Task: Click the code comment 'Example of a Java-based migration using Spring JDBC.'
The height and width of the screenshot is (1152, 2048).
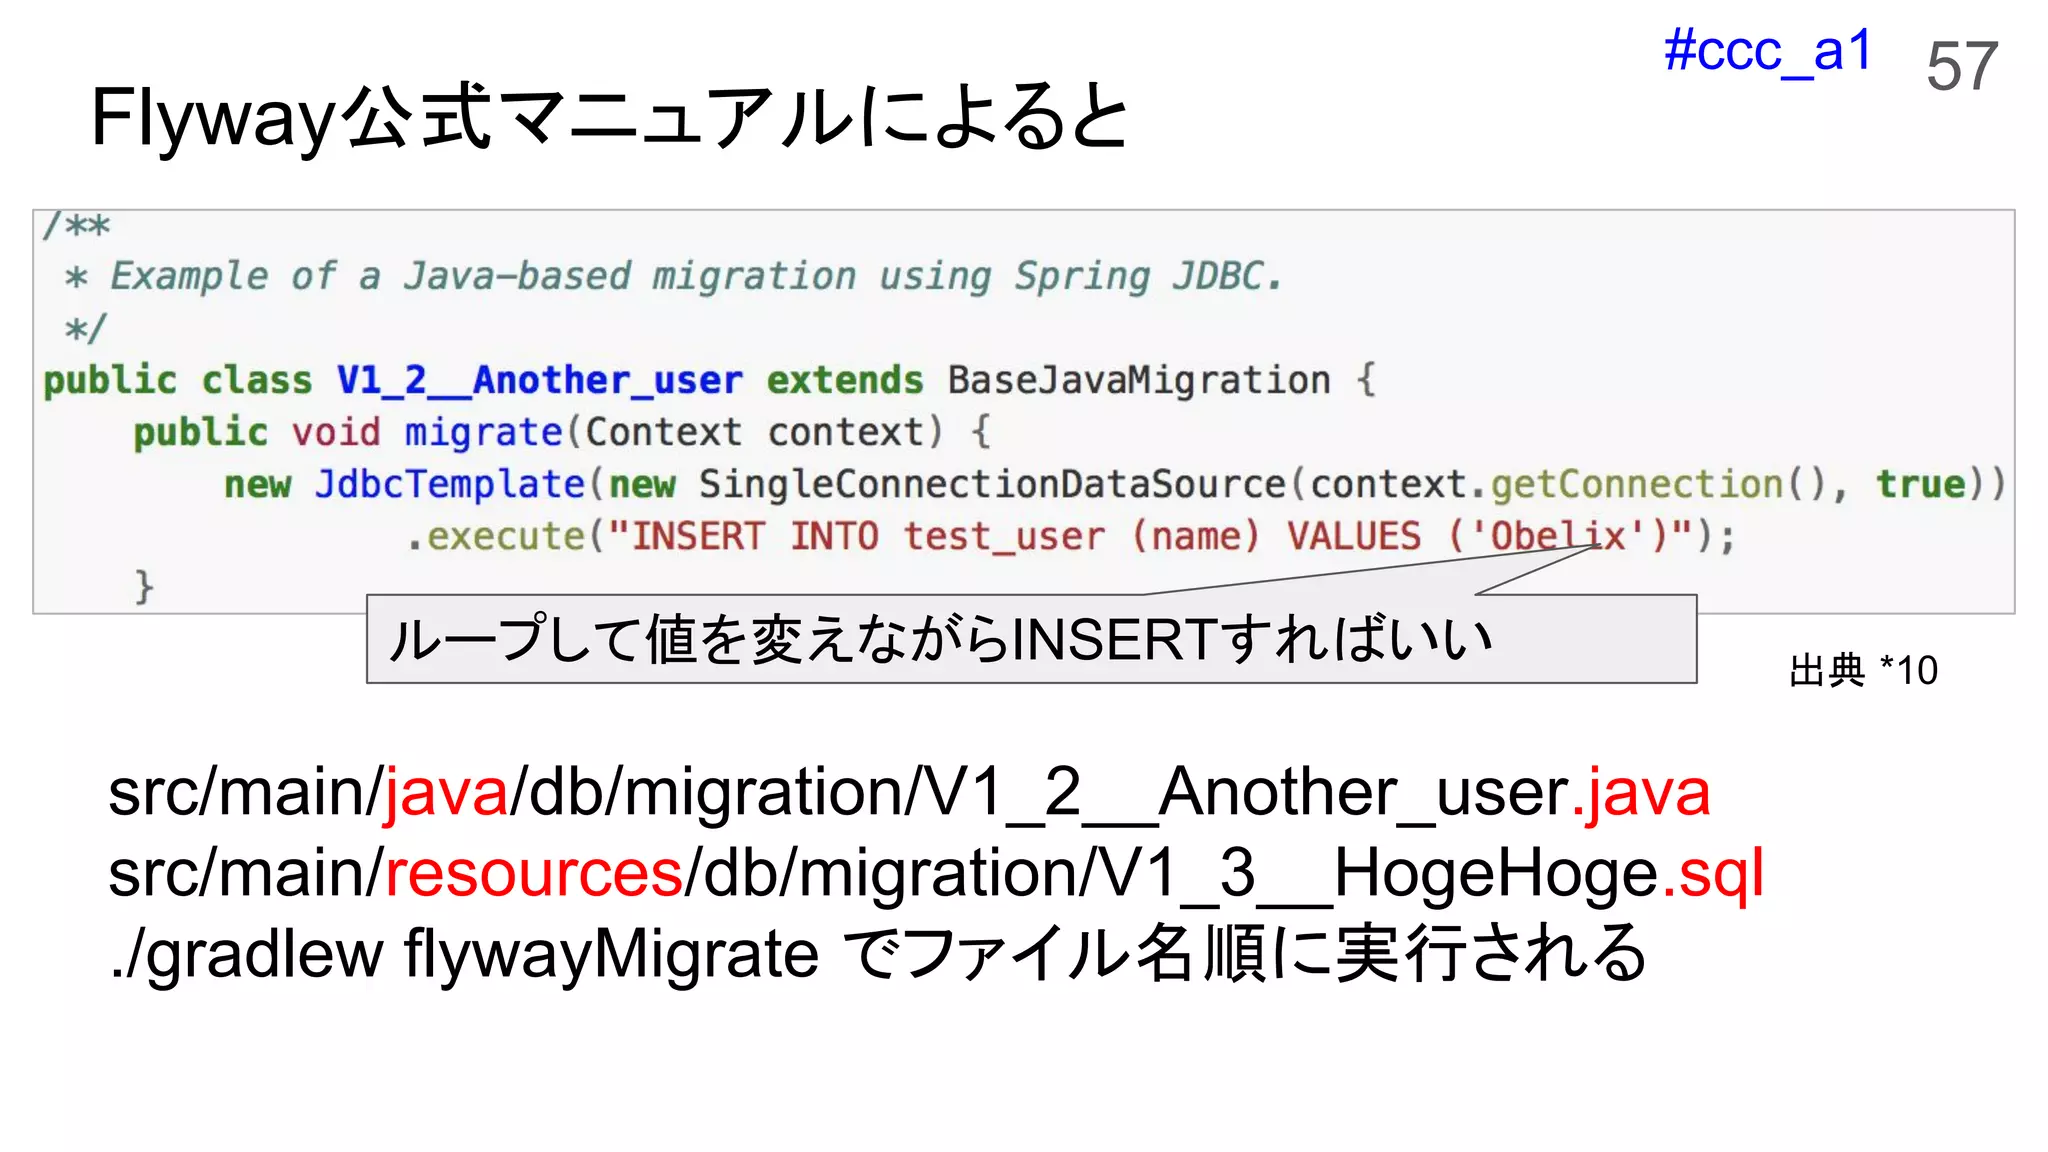Action: click(x=696, y=276)
